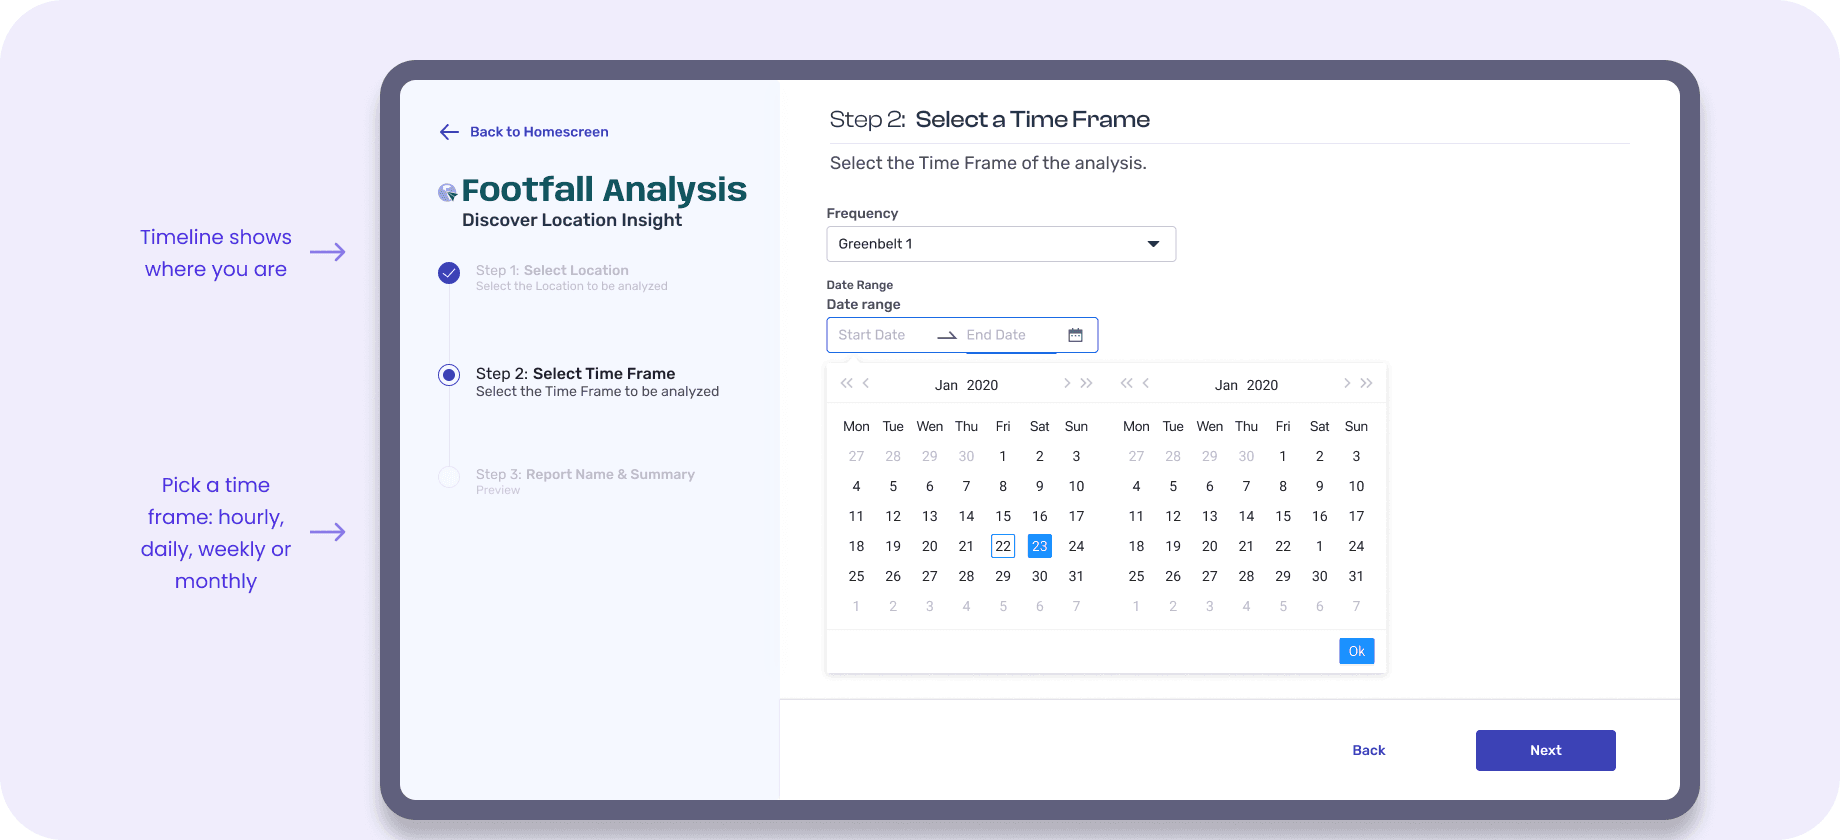Select date 8 in left calendar
The height and width of the screenshot is (840, 1840).
1003,486
